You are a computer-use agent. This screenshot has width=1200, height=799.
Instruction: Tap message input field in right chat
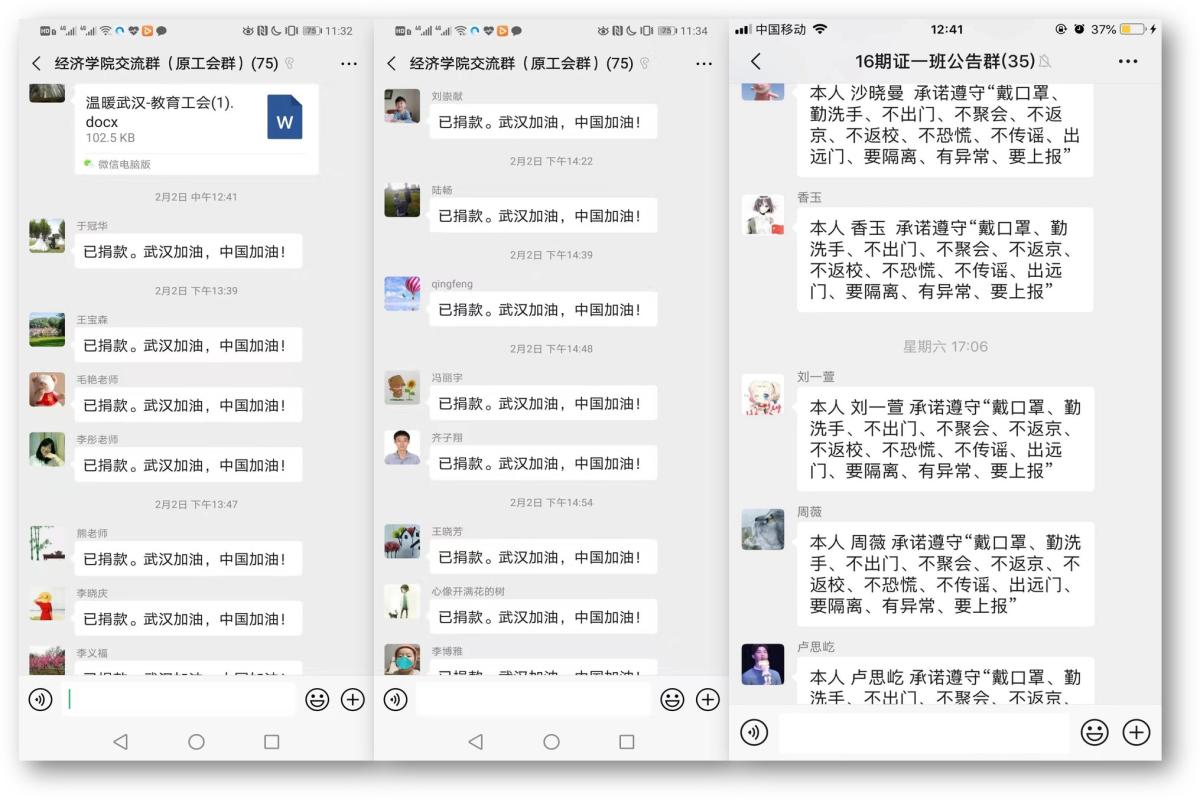pyautogui.click(x=922, y=733)
